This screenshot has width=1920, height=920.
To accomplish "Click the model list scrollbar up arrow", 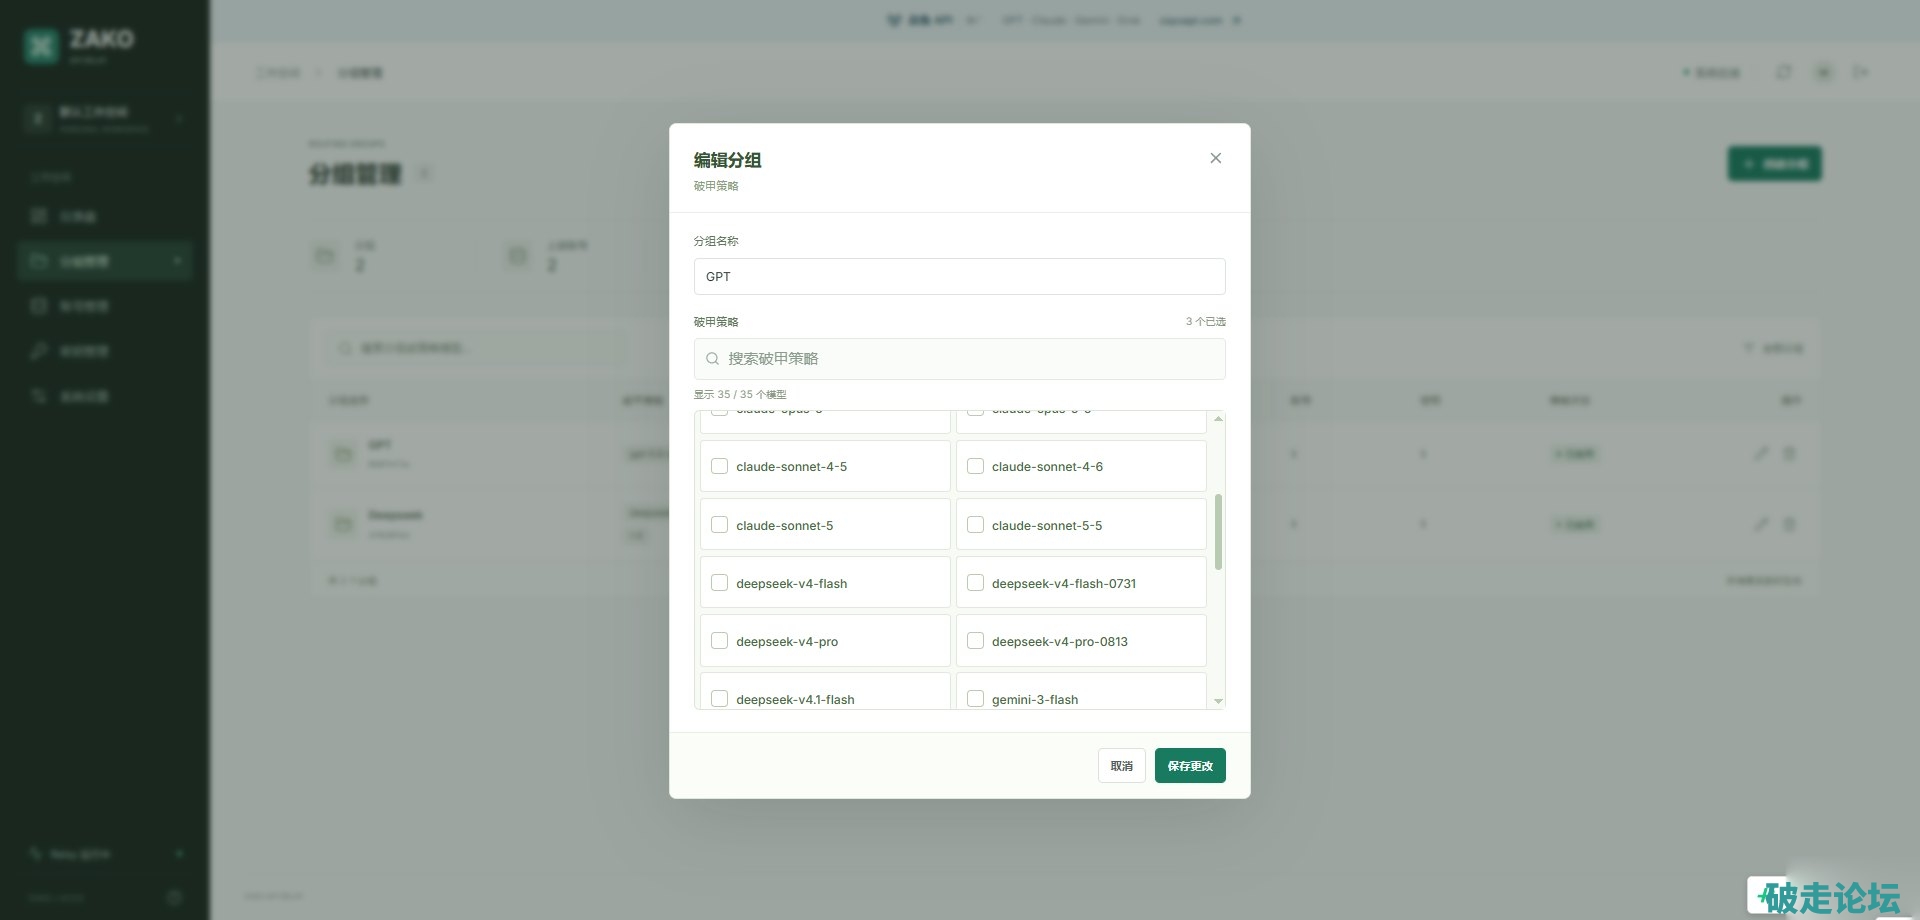I will [x=1218, y=419].
